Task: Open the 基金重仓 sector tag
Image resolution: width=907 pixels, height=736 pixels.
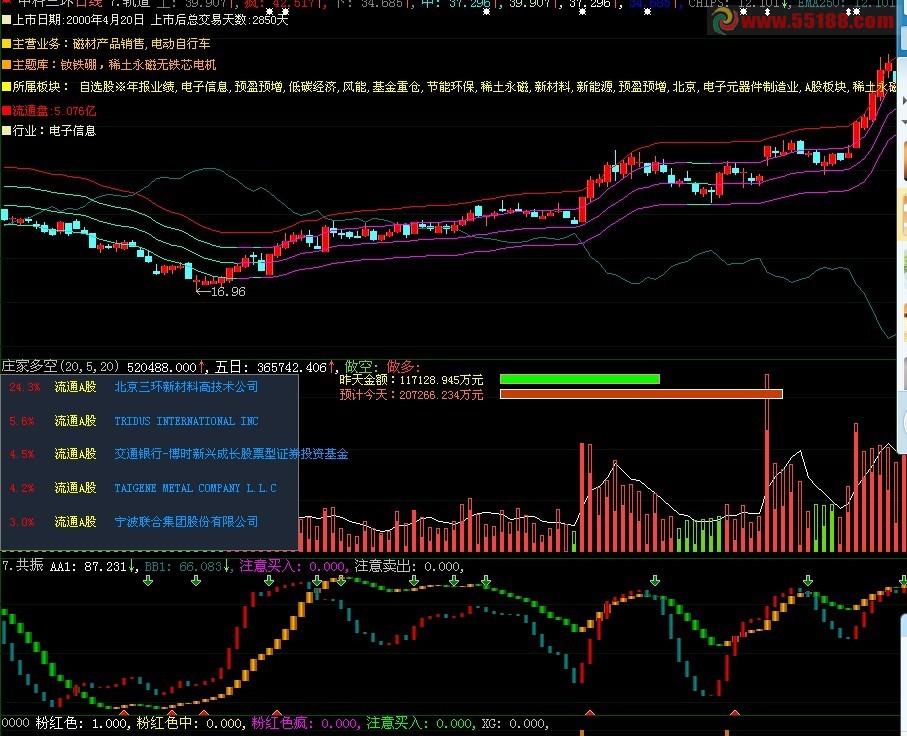Action: pyautogui.click(x=396, y=87)
